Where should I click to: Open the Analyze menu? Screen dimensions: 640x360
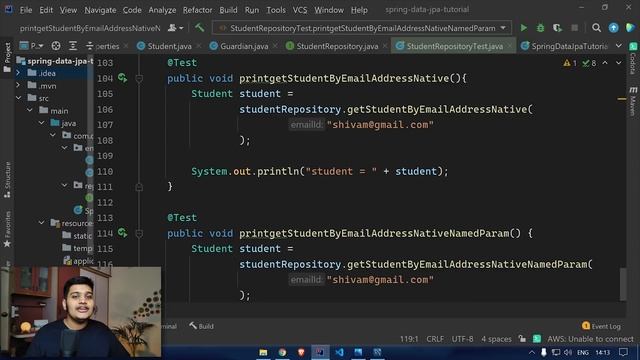[162, 10]
